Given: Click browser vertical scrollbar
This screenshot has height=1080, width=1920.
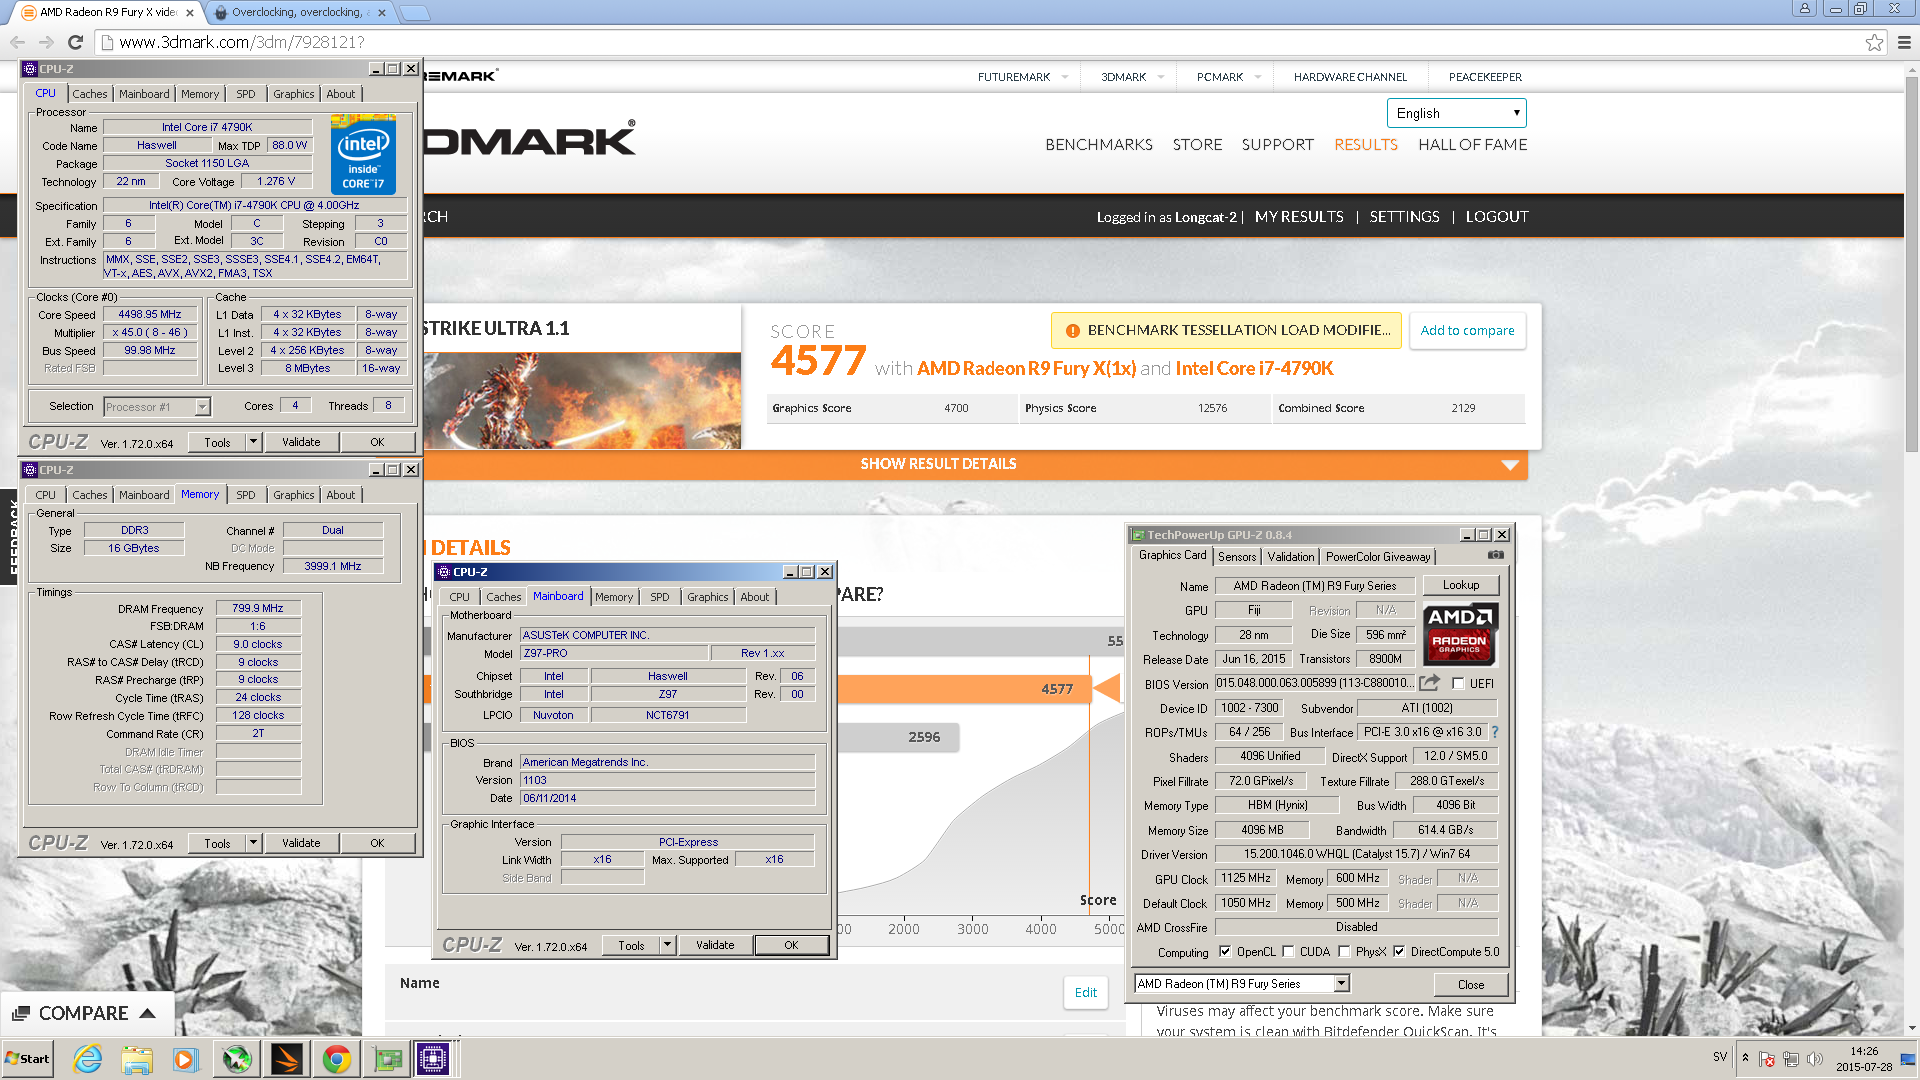Looking at the screenshot, I should (x=1911, y=263).
